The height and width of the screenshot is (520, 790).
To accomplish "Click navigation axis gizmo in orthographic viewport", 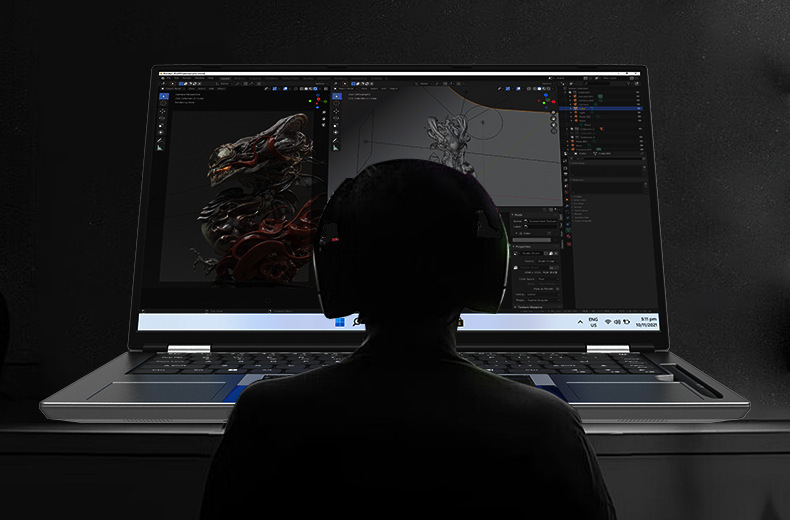I will coord(547,101).
